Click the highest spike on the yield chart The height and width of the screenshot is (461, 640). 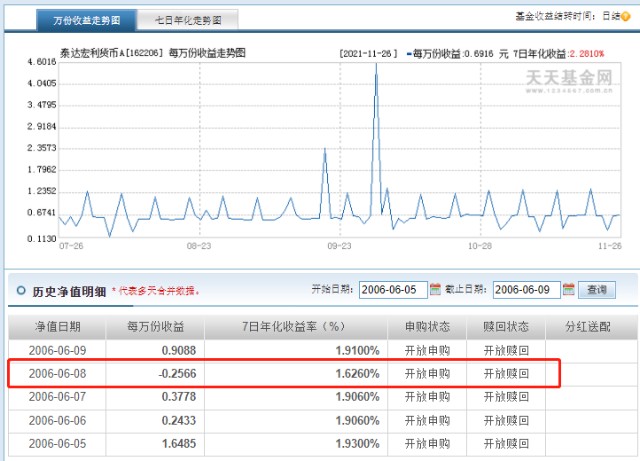376,65
